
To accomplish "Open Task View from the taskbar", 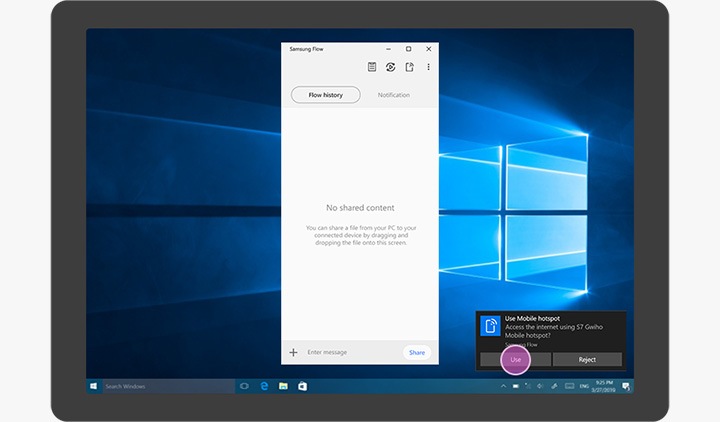I will 244,386.
